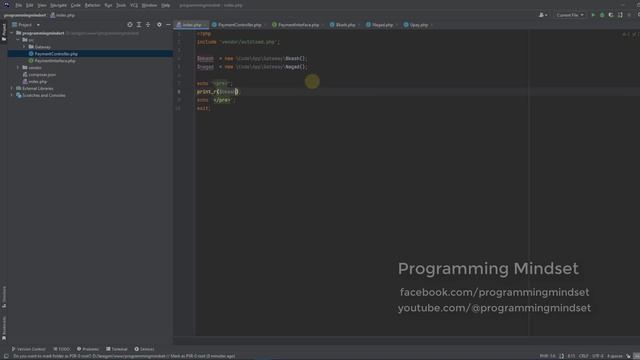The image size is (640, 360).
Task: Open the Terminal tool window
Action: (117, 349)
